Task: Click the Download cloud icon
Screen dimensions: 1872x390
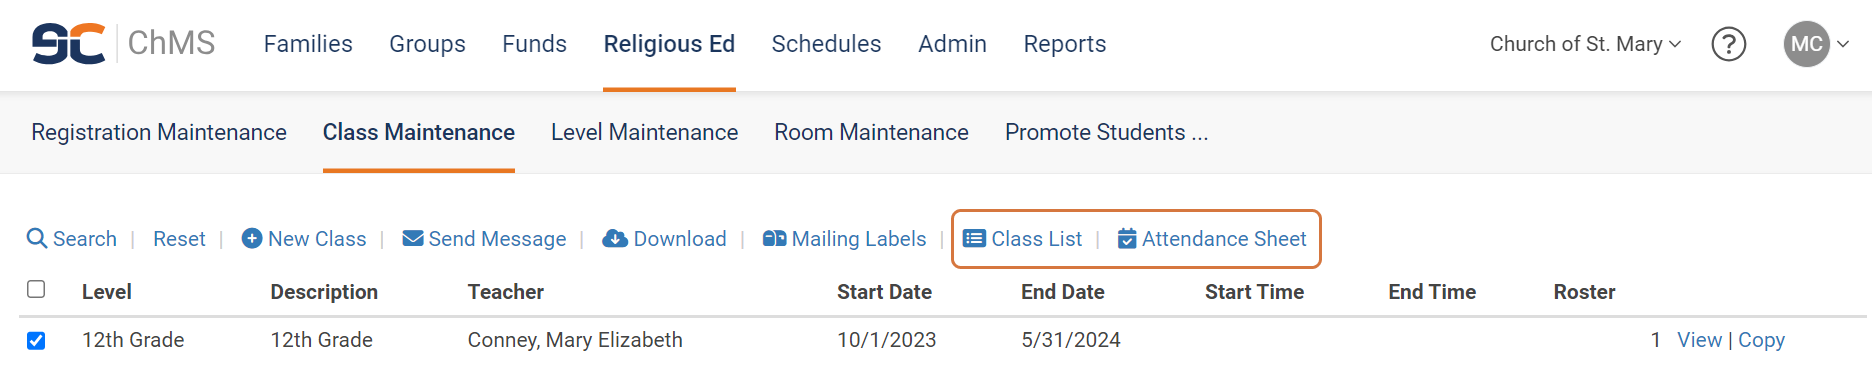Action: tap(615, 238)
